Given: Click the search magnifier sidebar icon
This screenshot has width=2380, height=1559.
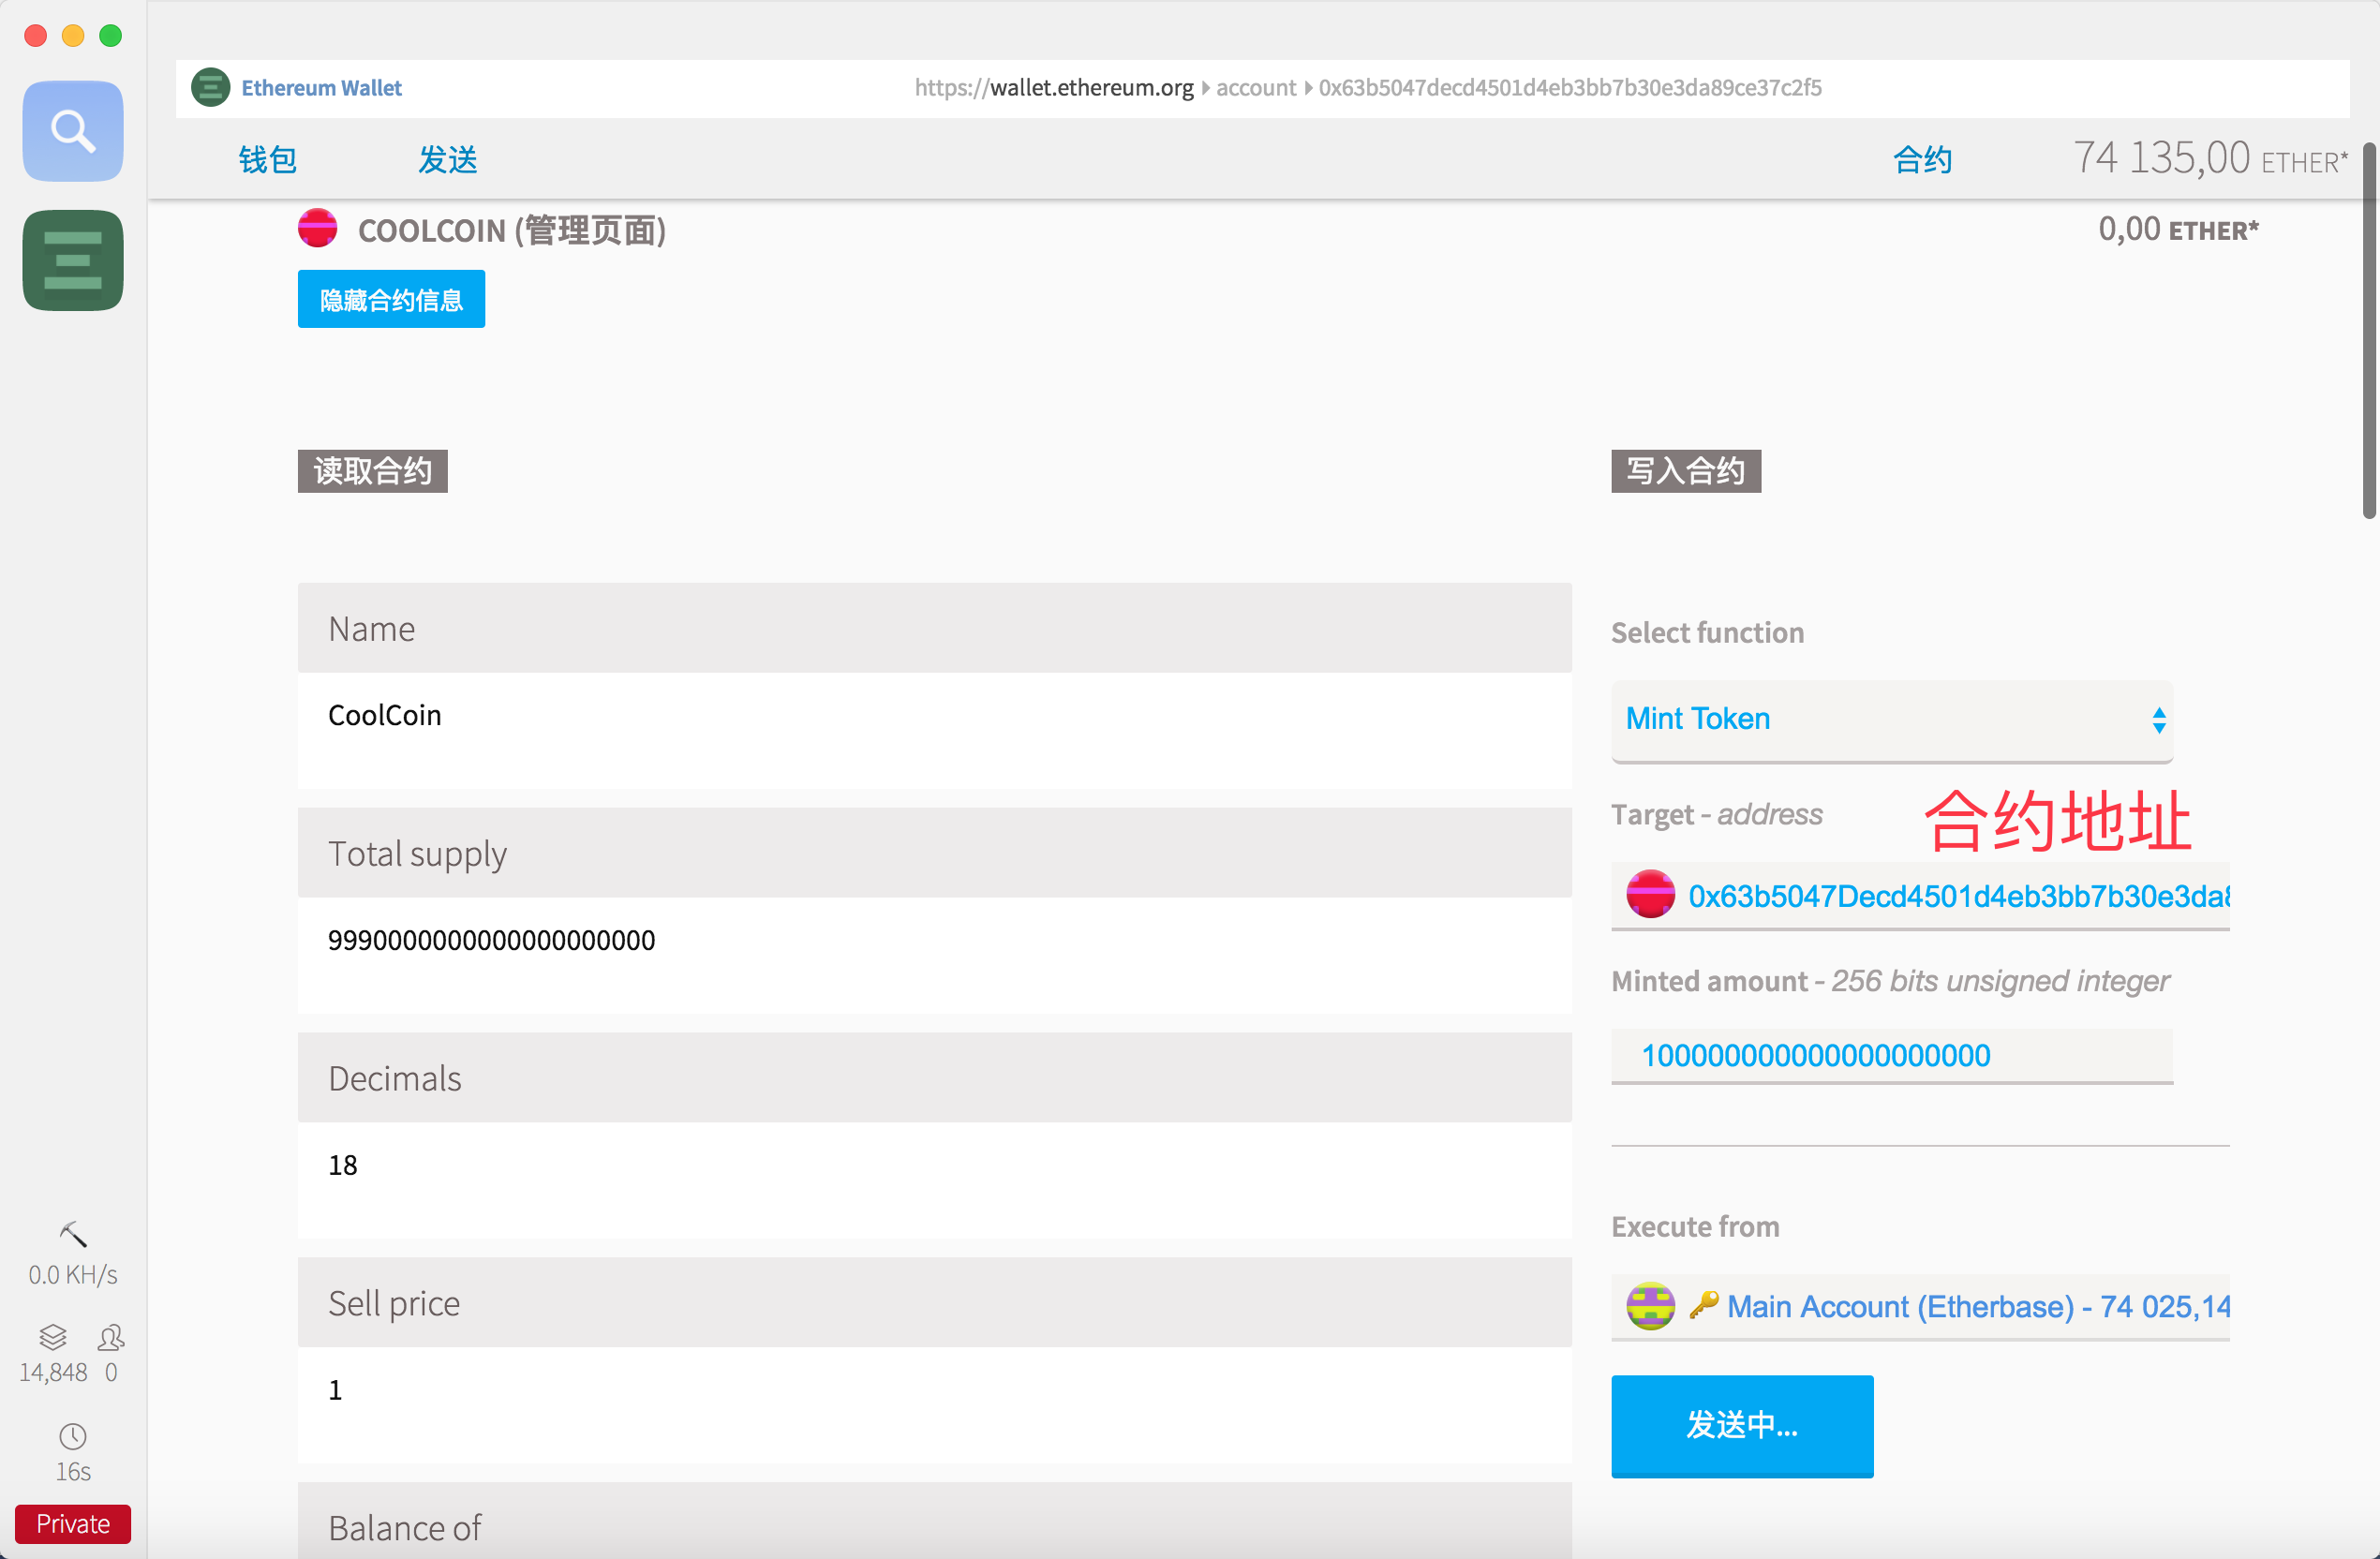Looking at the screenshot, I should click(73, 130).
